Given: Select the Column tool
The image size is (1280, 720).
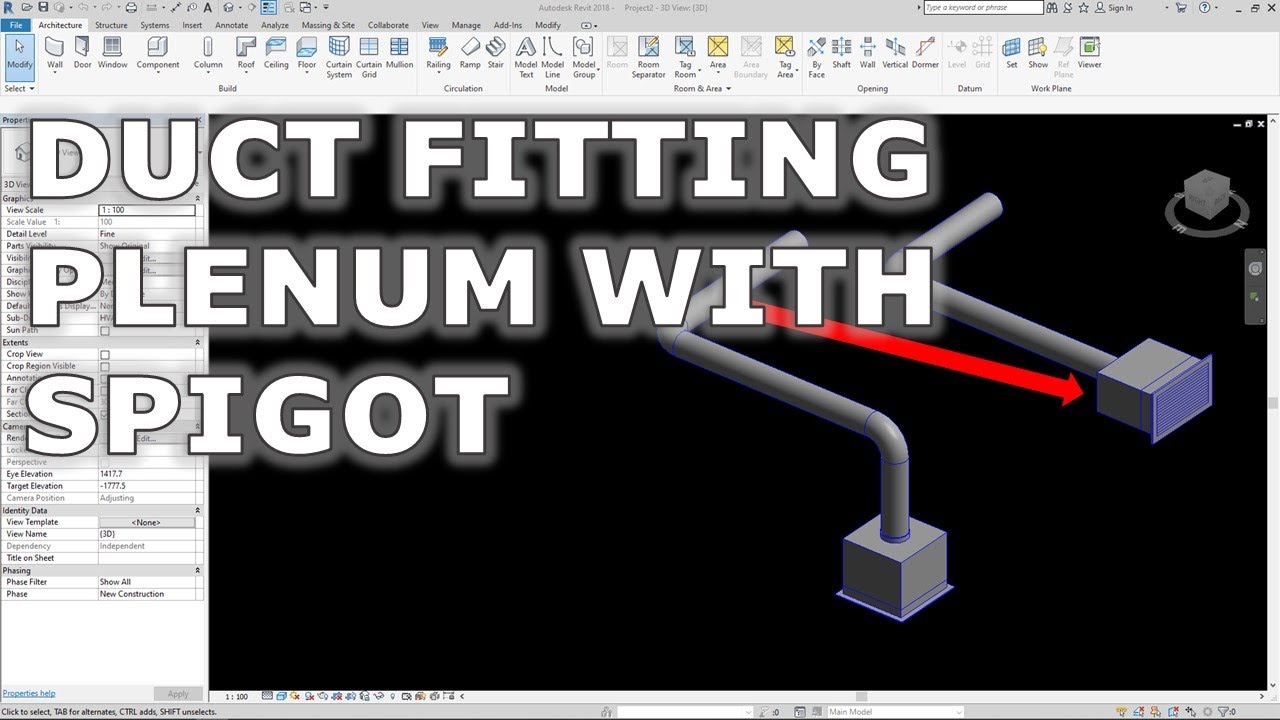Looking at the screenshot, I should 208,54.
